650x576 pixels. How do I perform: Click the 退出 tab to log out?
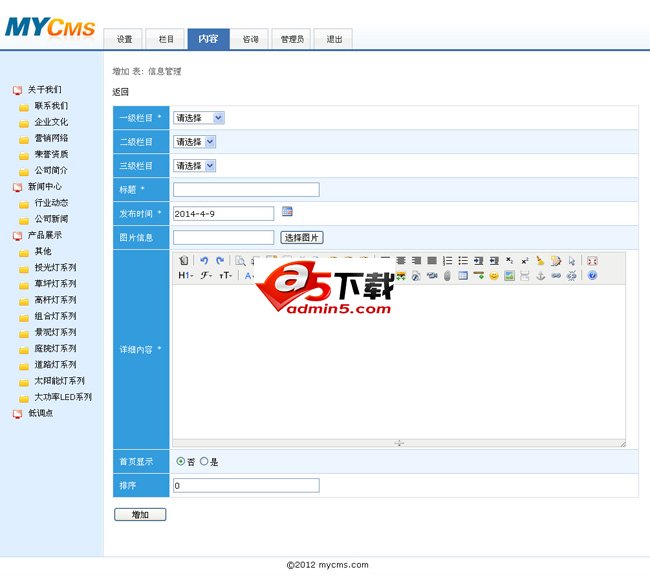334,39
